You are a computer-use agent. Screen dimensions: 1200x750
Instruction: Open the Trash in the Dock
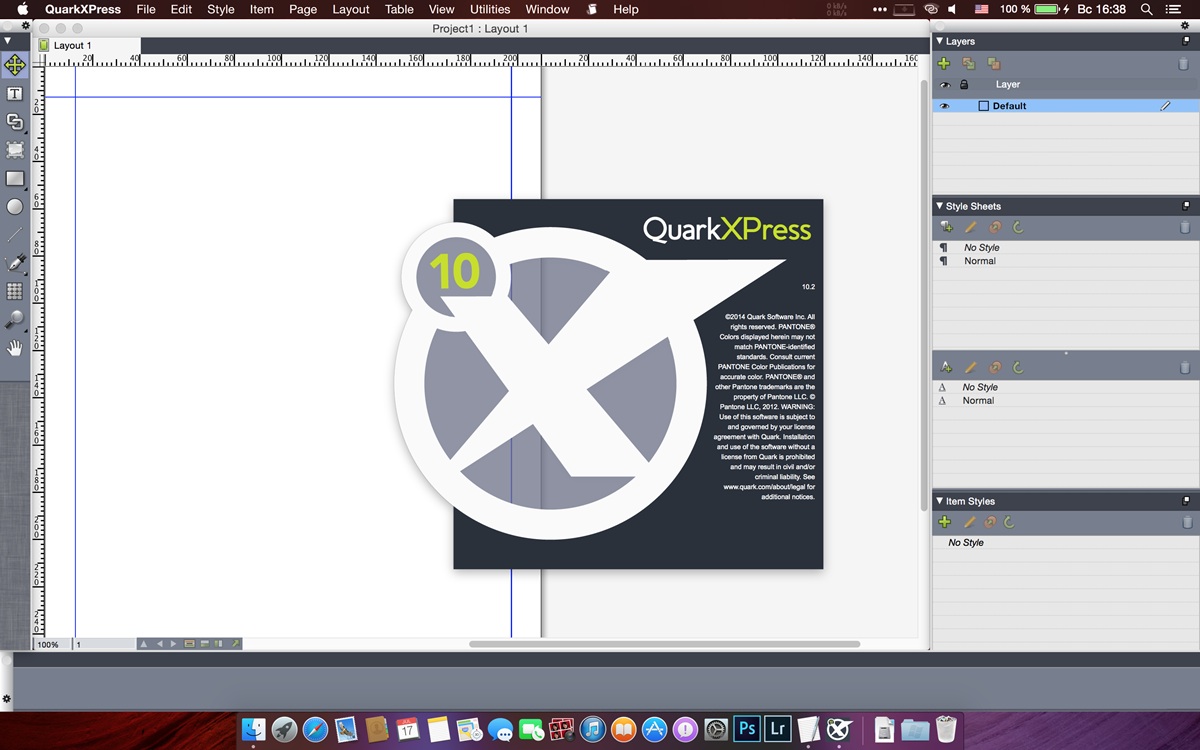pos(946,729)
